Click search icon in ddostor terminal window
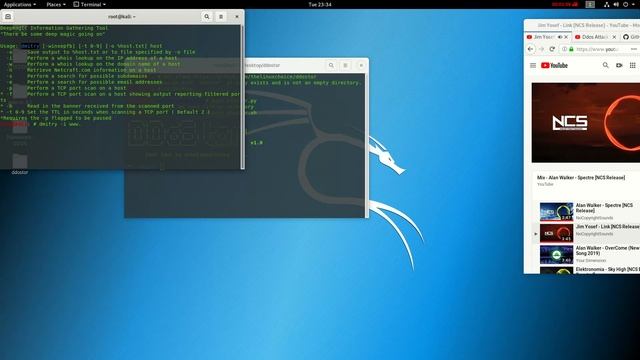640x360 pixels. click(331, 65)
